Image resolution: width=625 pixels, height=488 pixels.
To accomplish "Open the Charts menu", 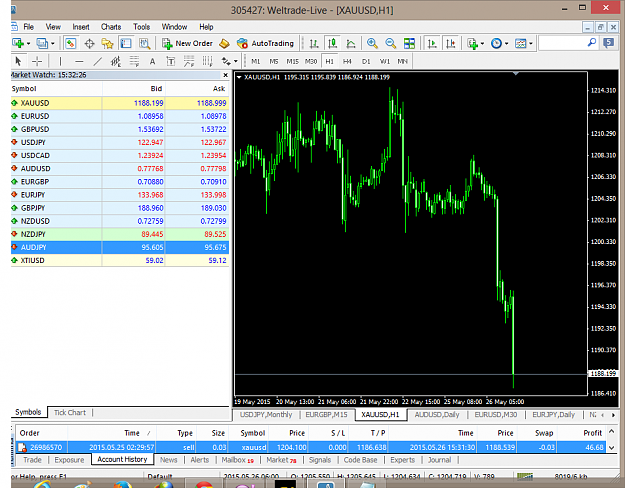I will point(111,27).
